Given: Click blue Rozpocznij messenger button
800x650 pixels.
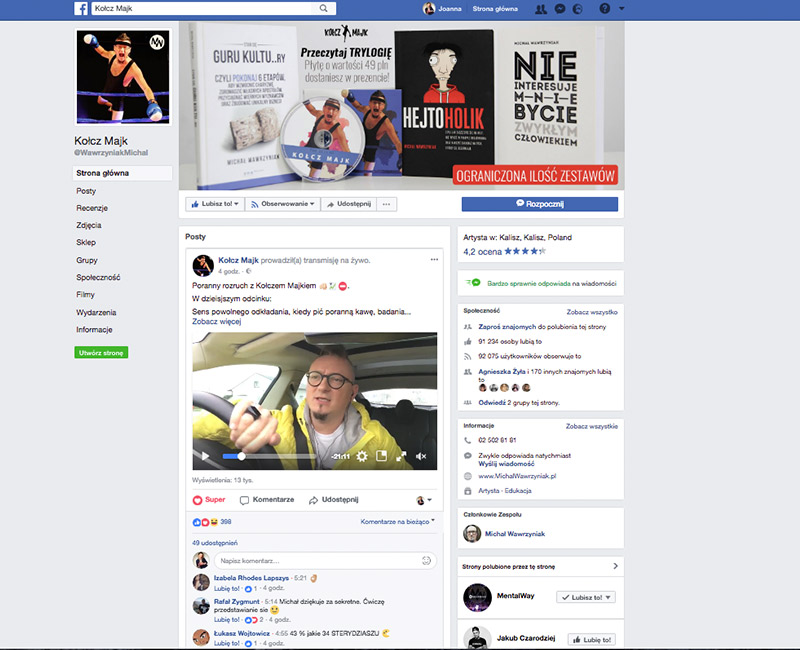Looking at the screenshot, I should [540, 204].
